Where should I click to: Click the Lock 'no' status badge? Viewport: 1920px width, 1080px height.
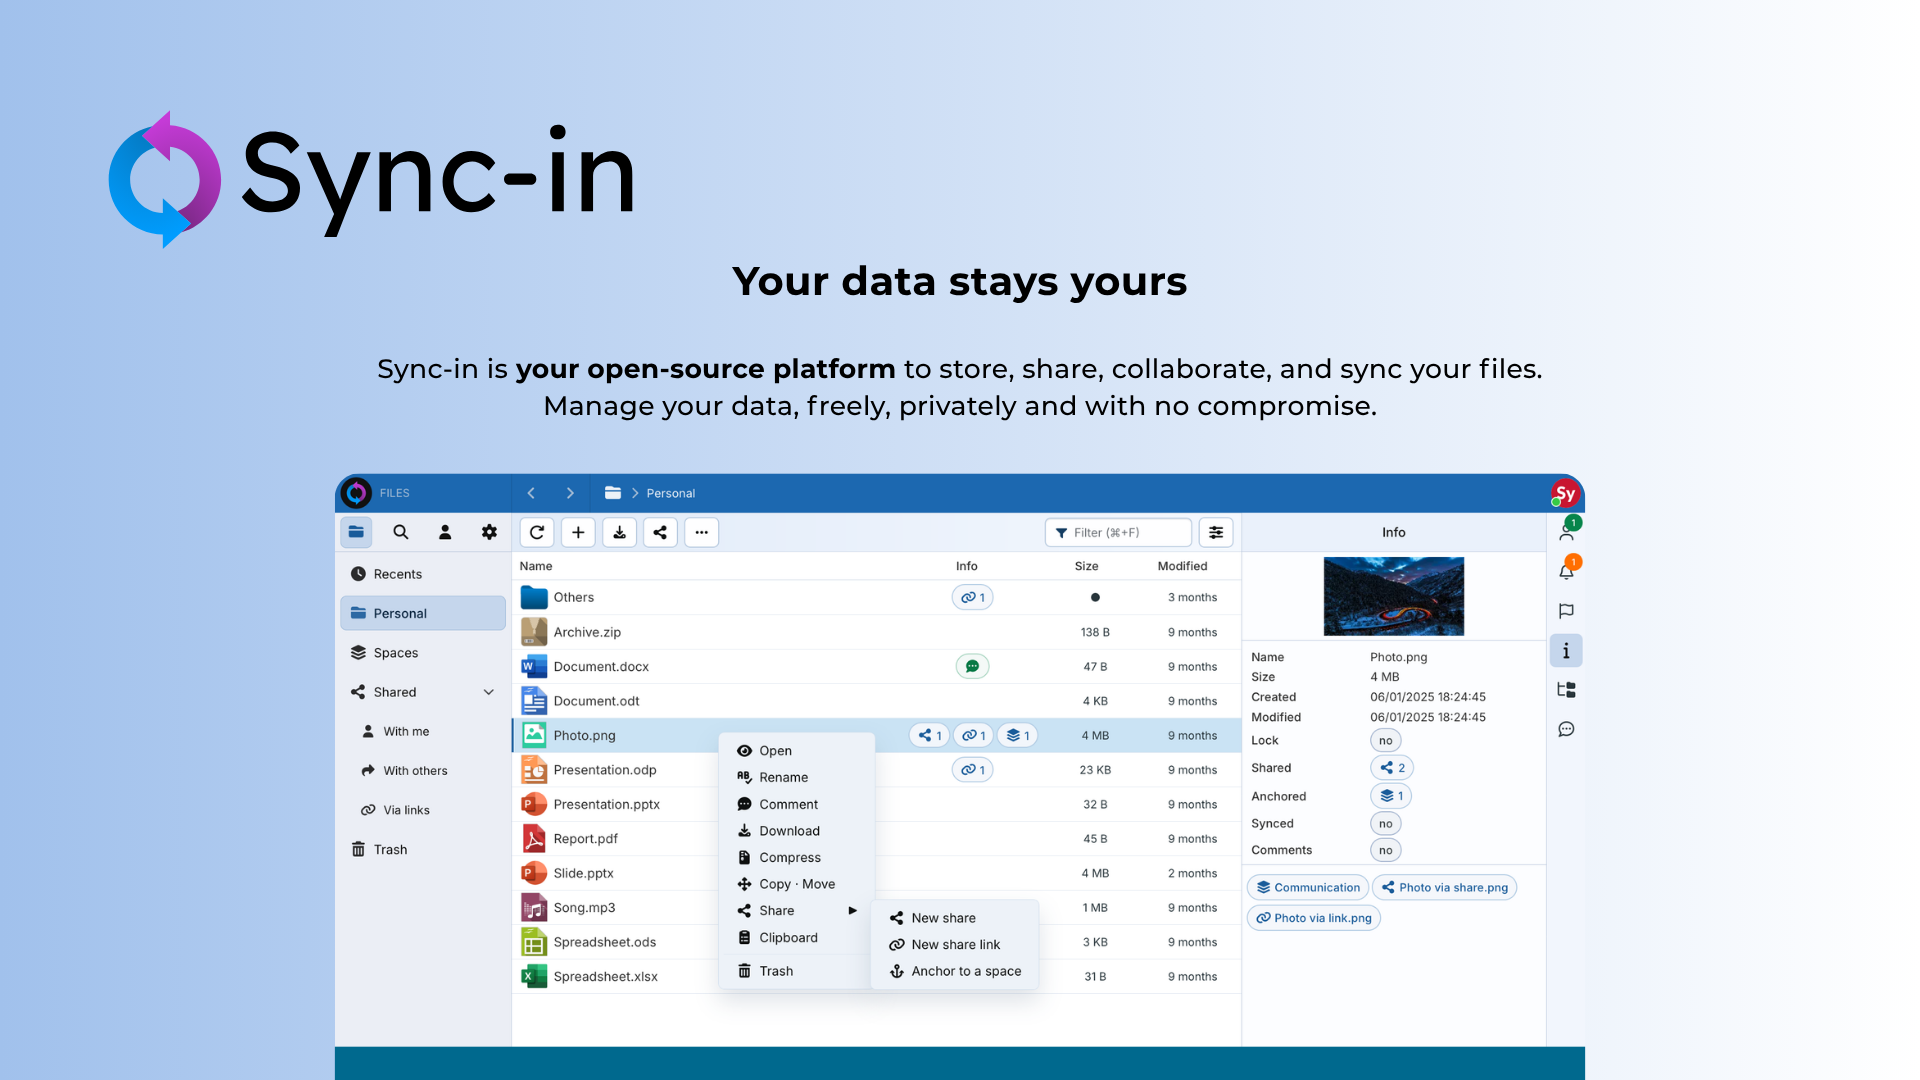(1385, 740)
